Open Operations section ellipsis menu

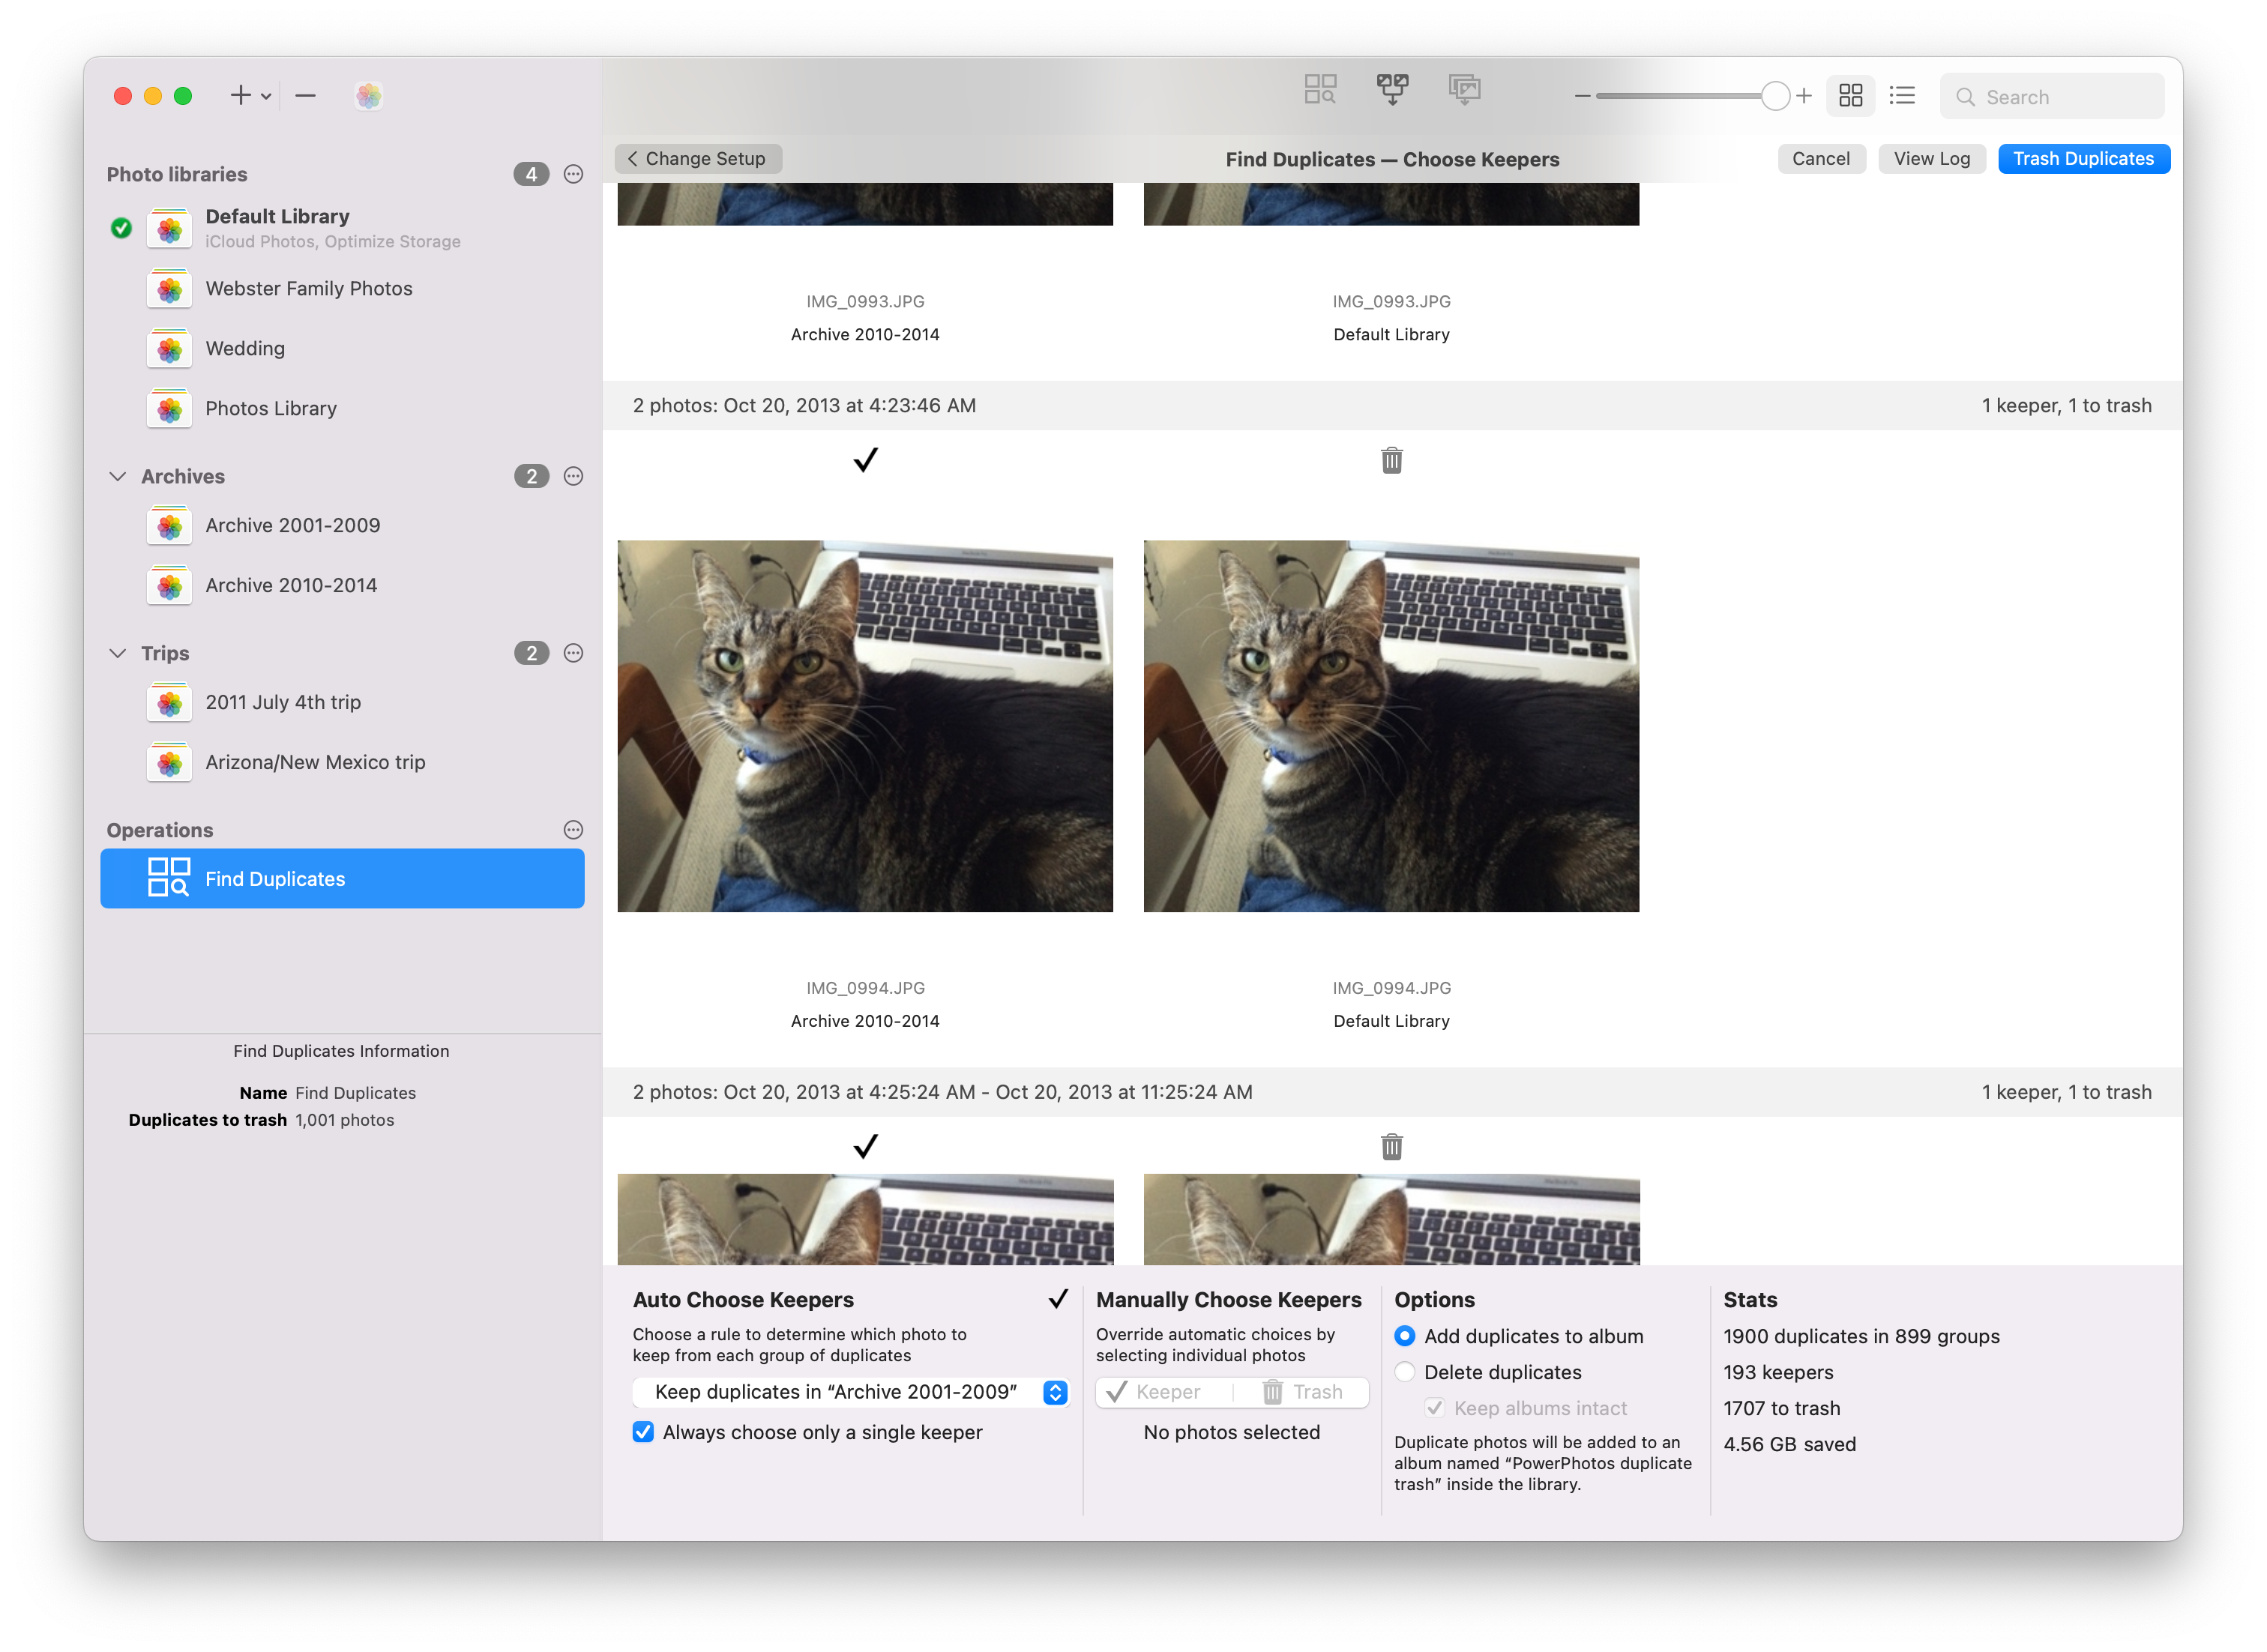(x=573, y=830)
